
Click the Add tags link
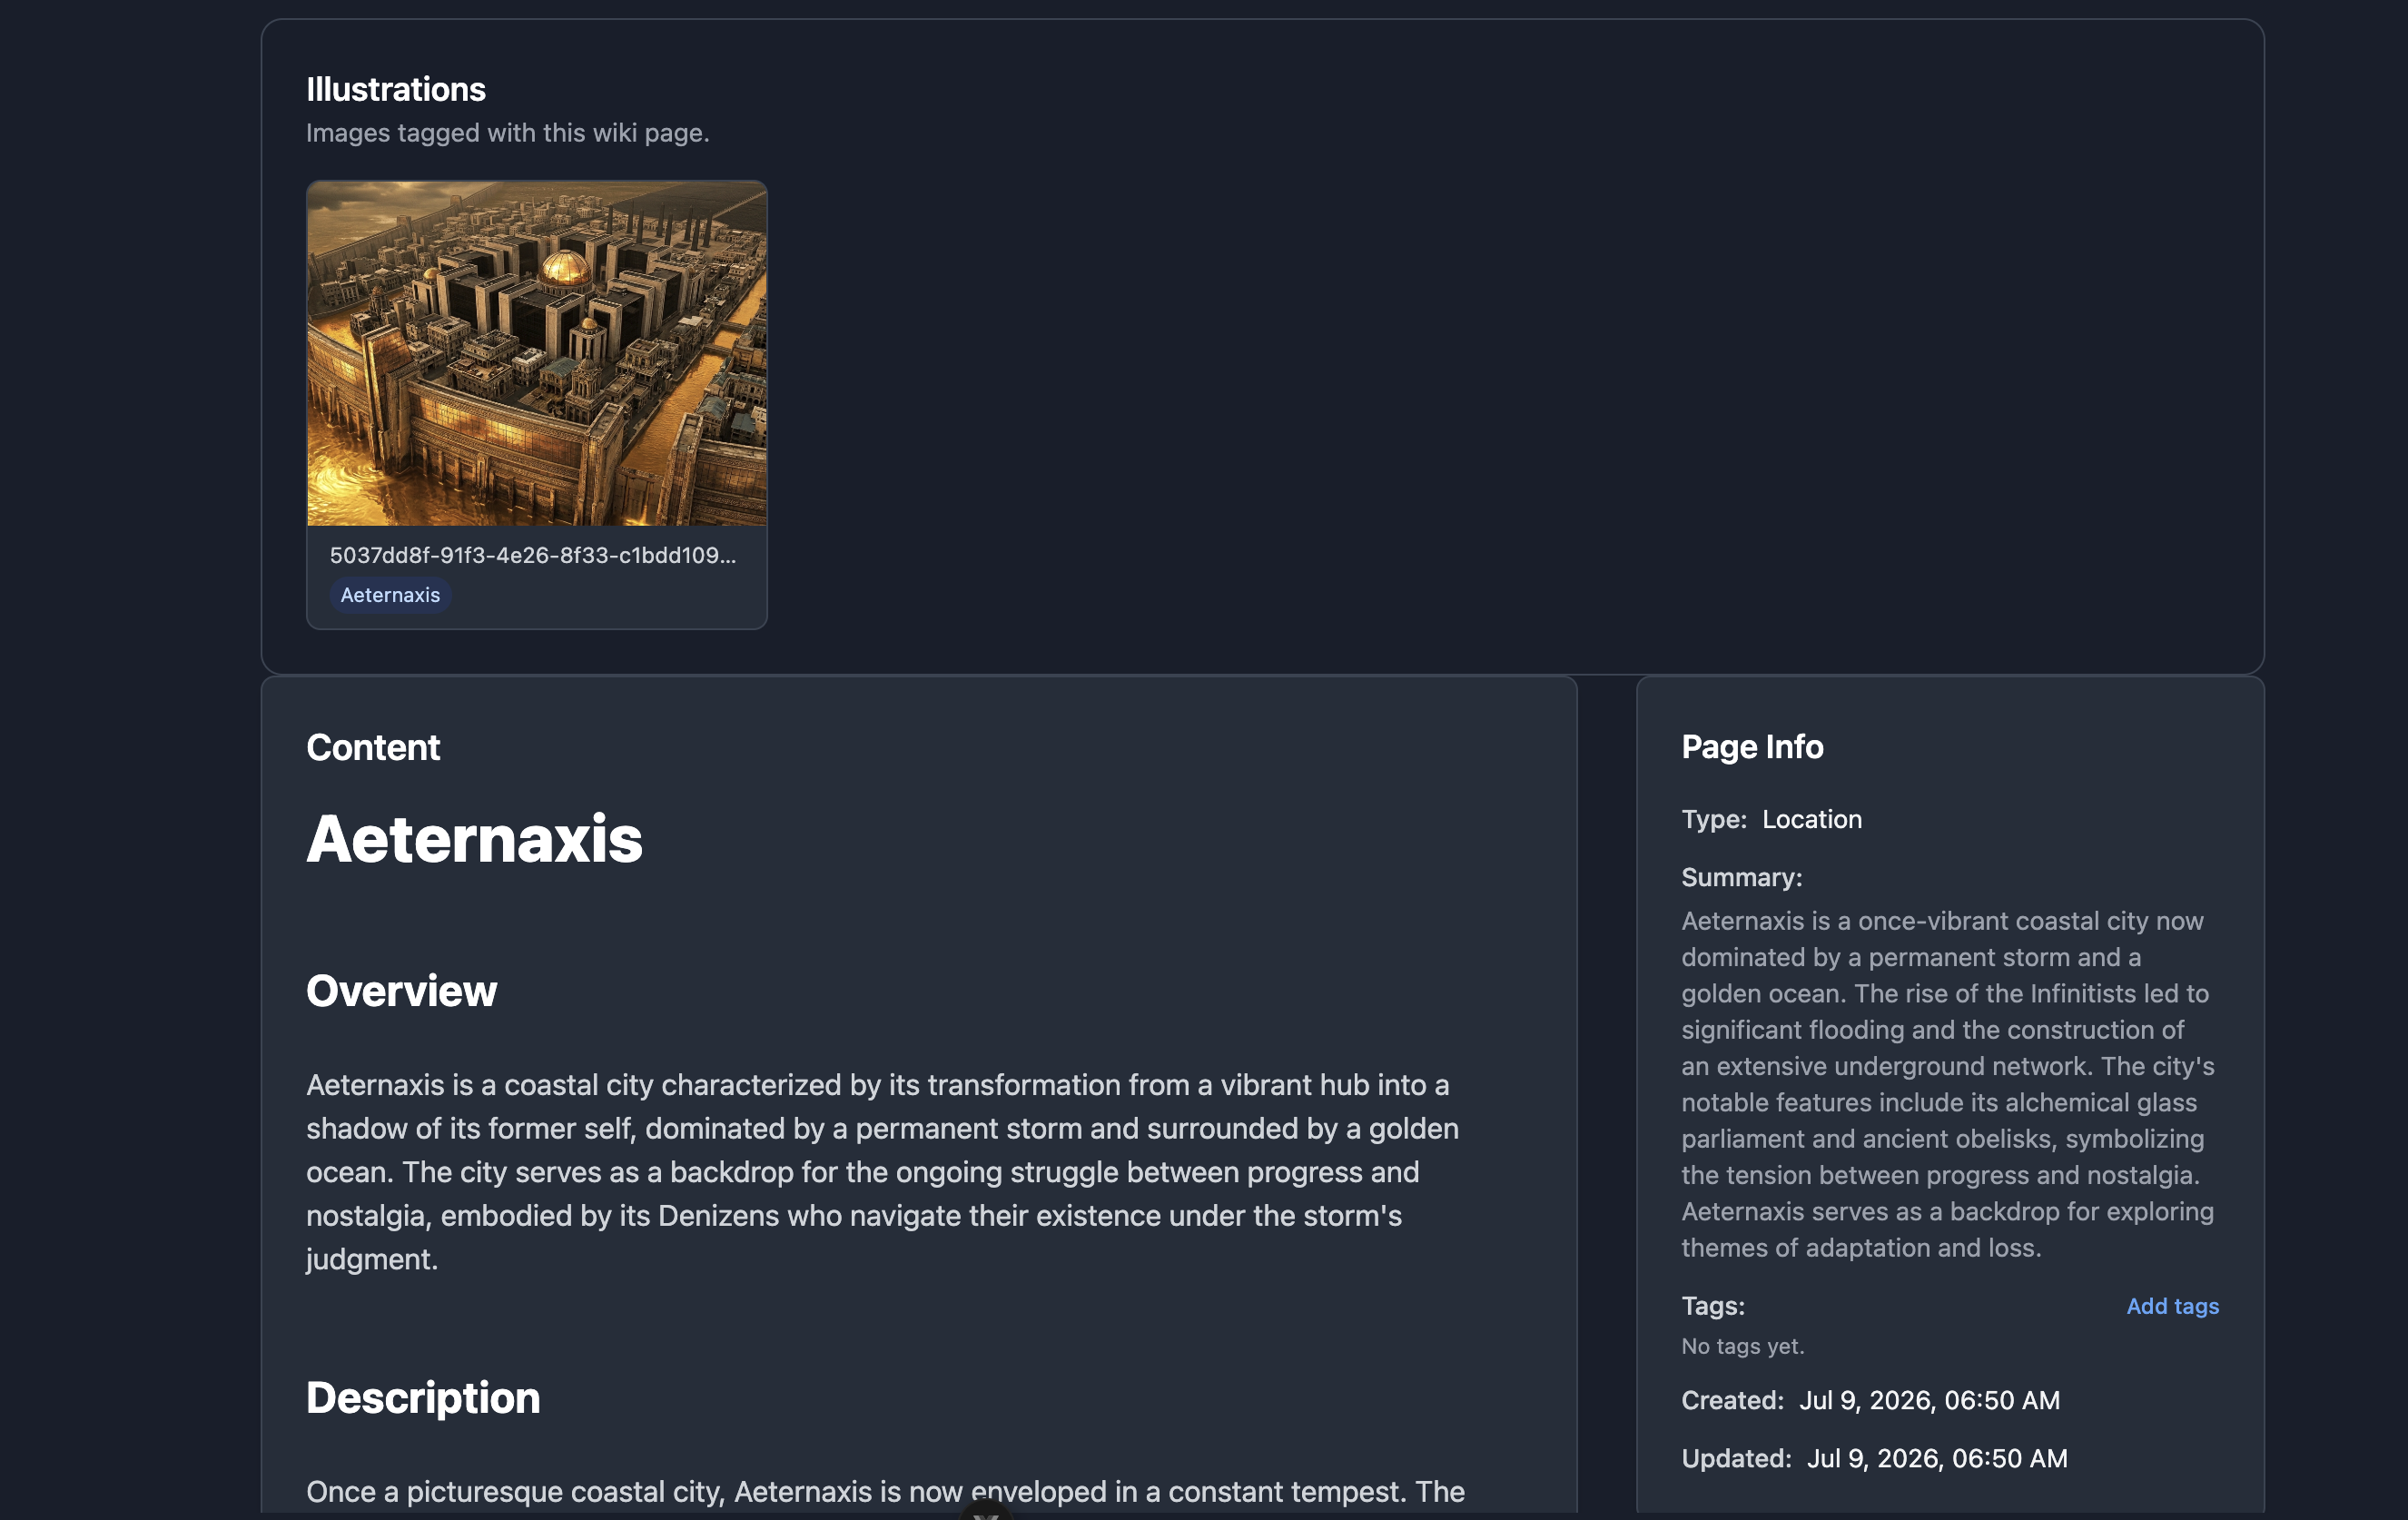2172,1306
